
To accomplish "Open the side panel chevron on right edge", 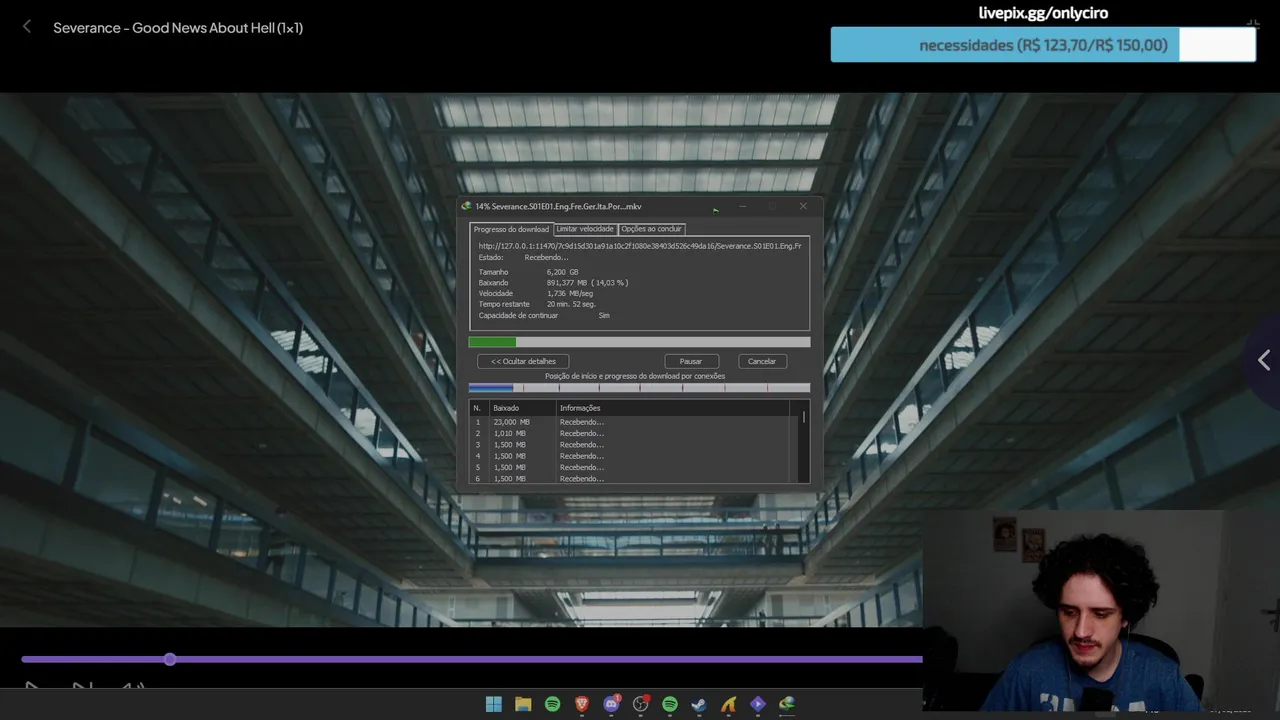I will tap(1264, 360).
